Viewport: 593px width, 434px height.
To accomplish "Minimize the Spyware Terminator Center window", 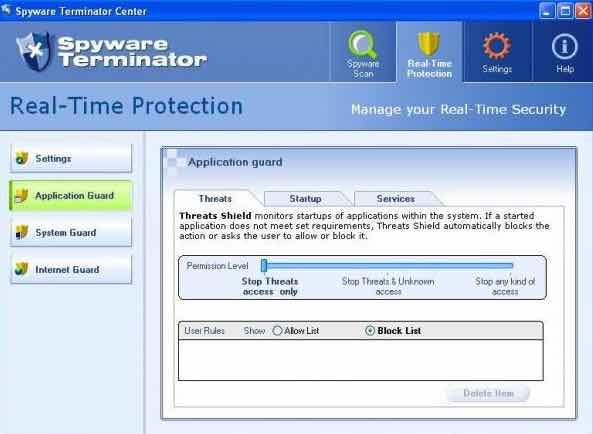I will [547, 11].
